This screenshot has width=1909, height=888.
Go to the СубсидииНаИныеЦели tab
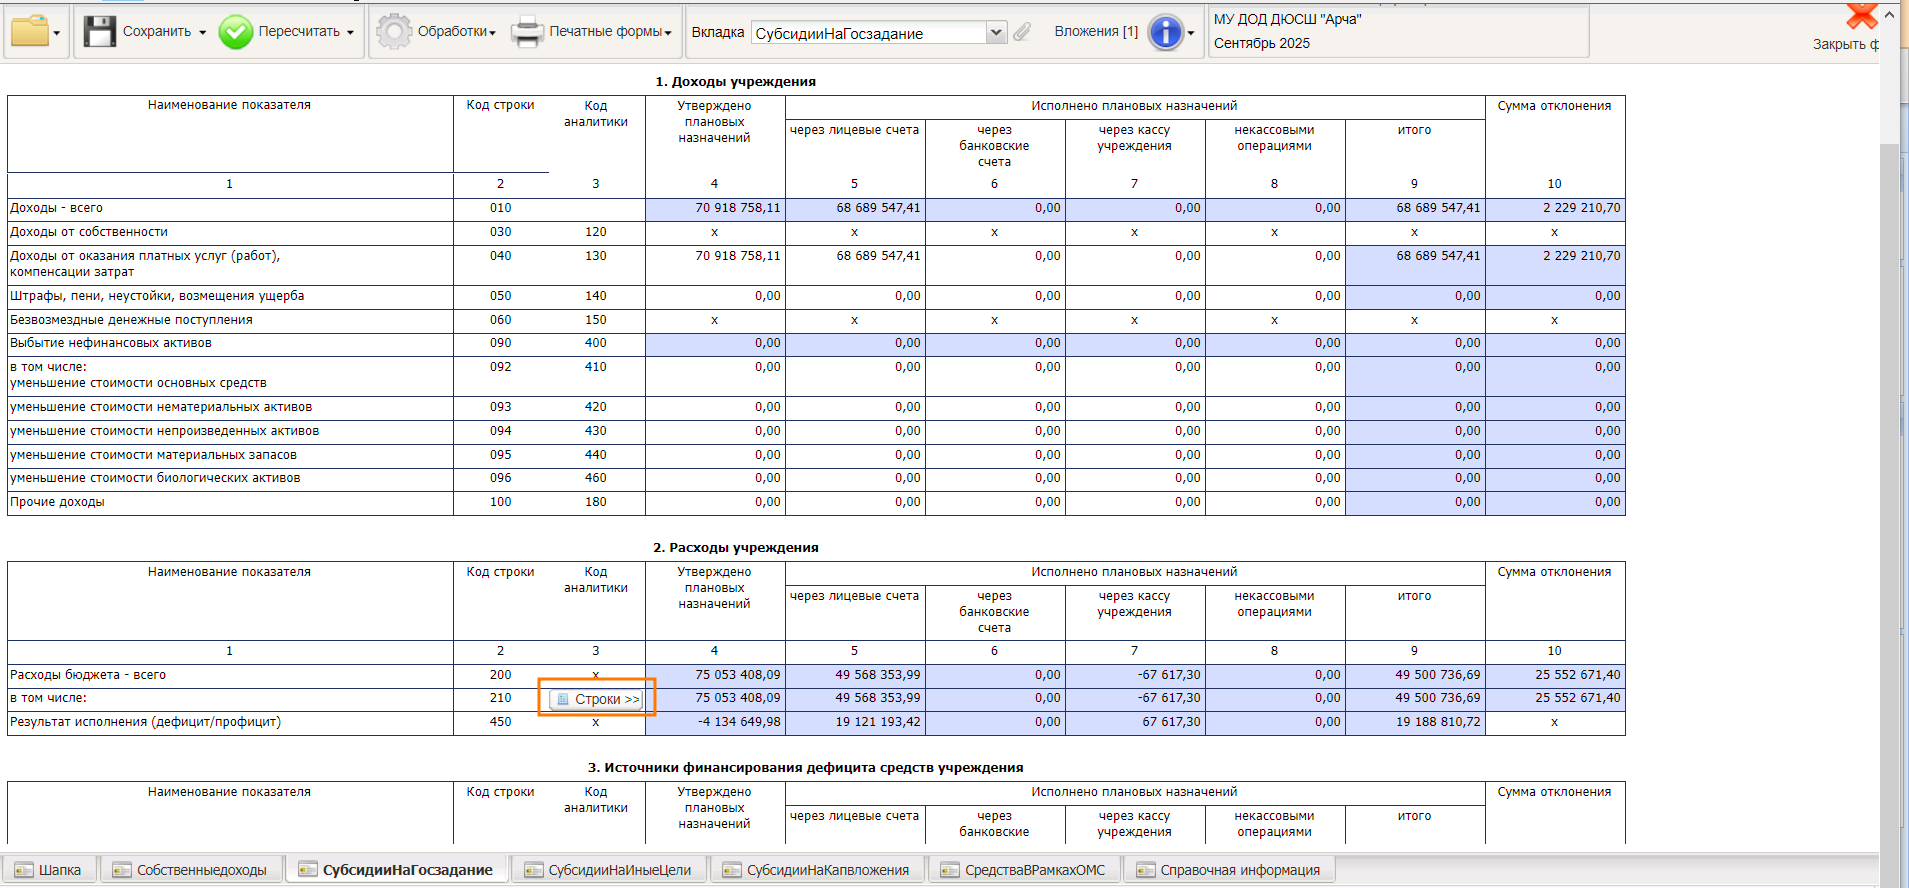608,870
